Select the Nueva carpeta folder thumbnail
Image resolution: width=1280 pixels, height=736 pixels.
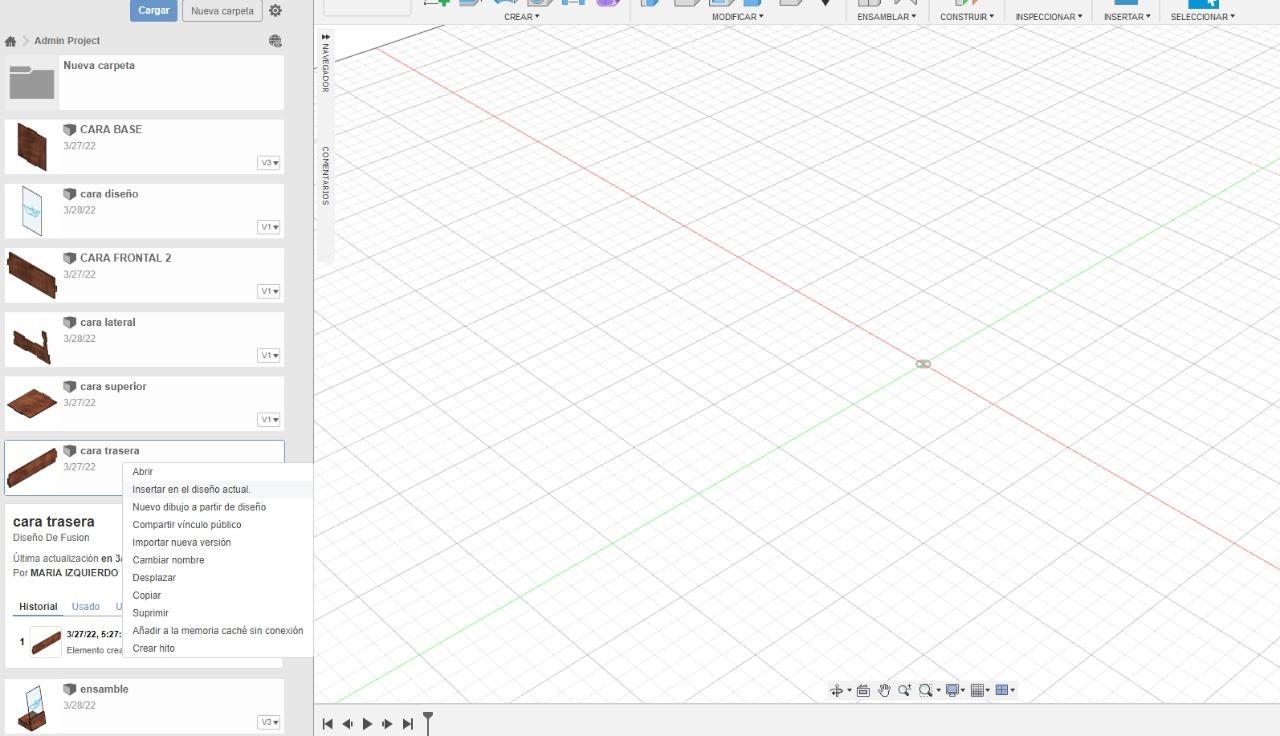tap(32, 83)
